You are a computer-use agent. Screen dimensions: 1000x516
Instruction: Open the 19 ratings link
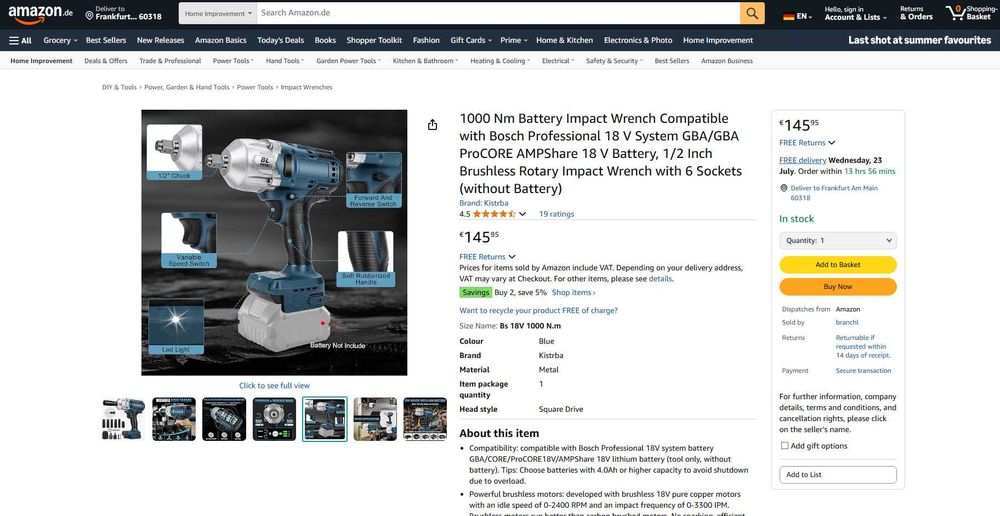(556, 214)
